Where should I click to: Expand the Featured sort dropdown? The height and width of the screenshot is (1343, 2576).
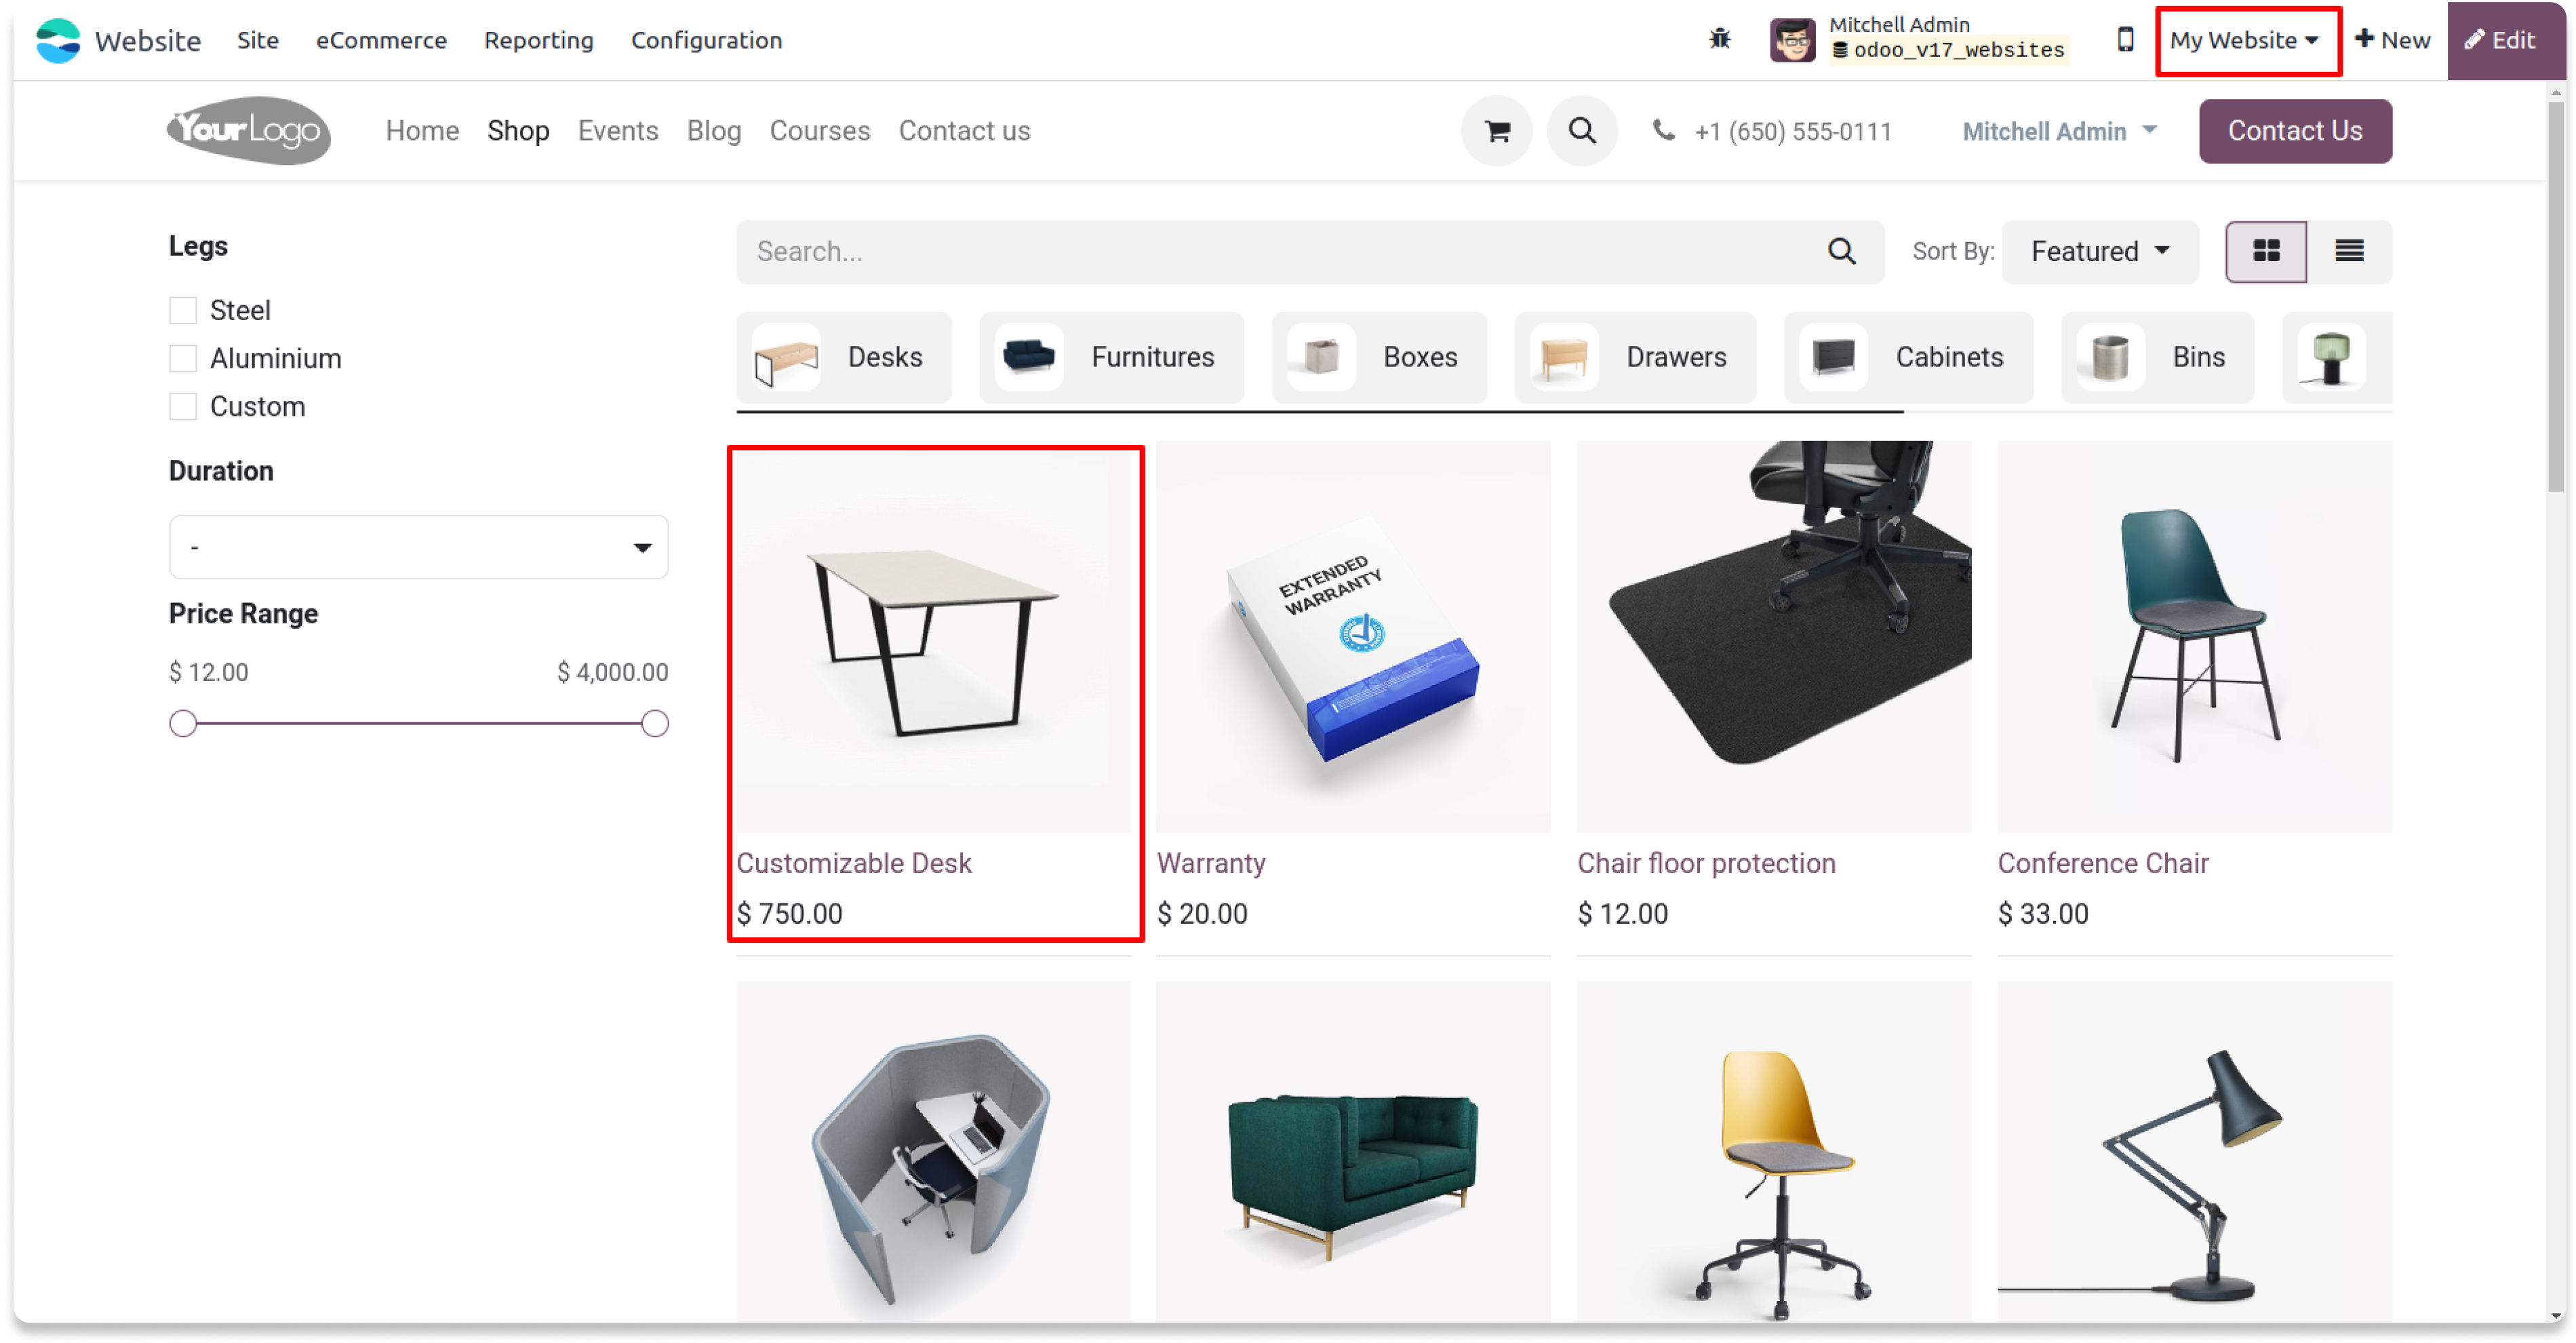click(2099, 251)
